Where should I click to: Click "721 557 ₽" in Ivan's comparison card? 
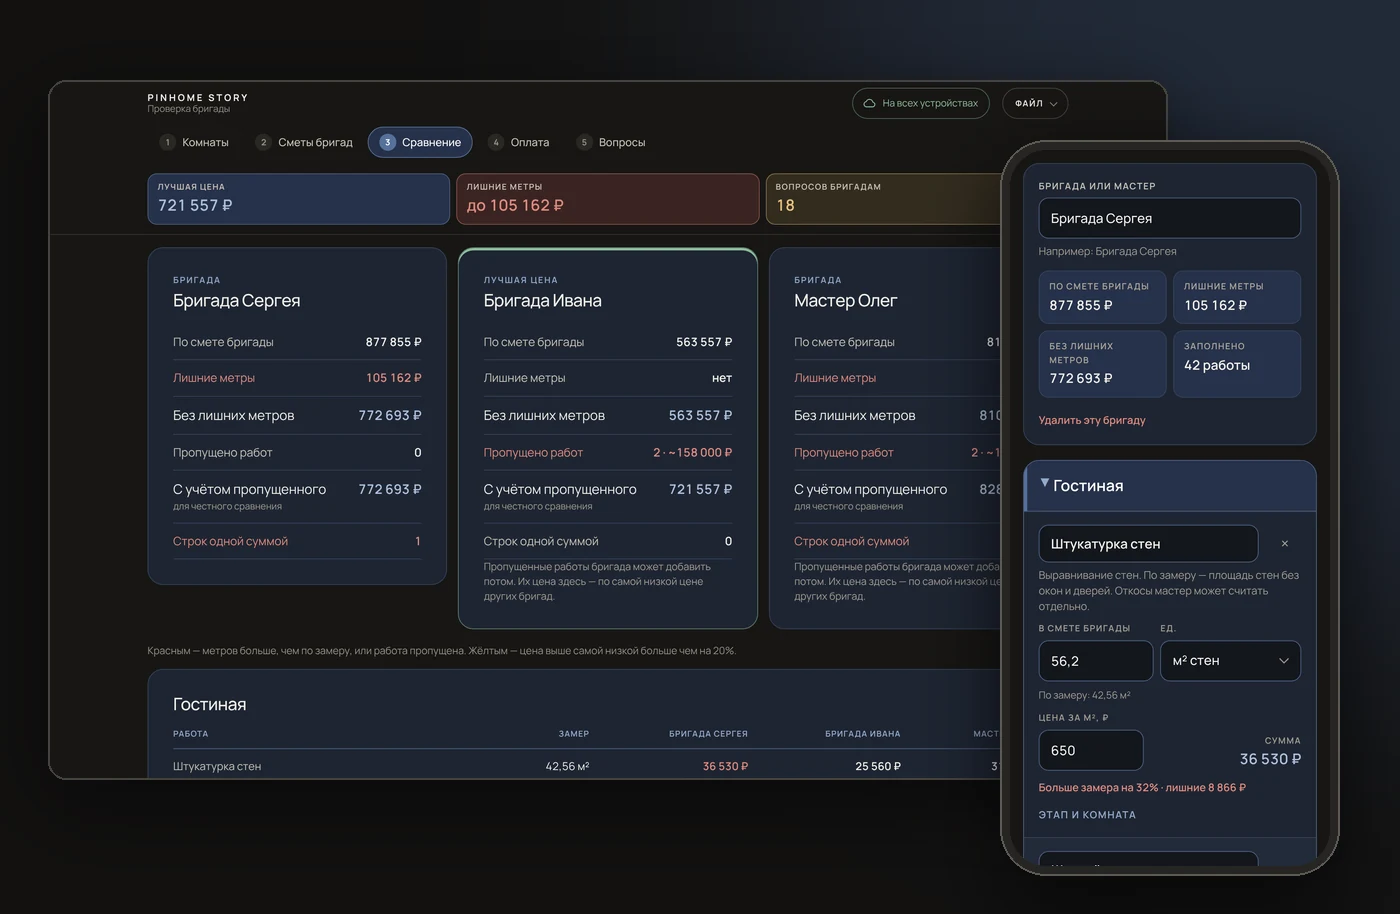[x=700, y=489]
